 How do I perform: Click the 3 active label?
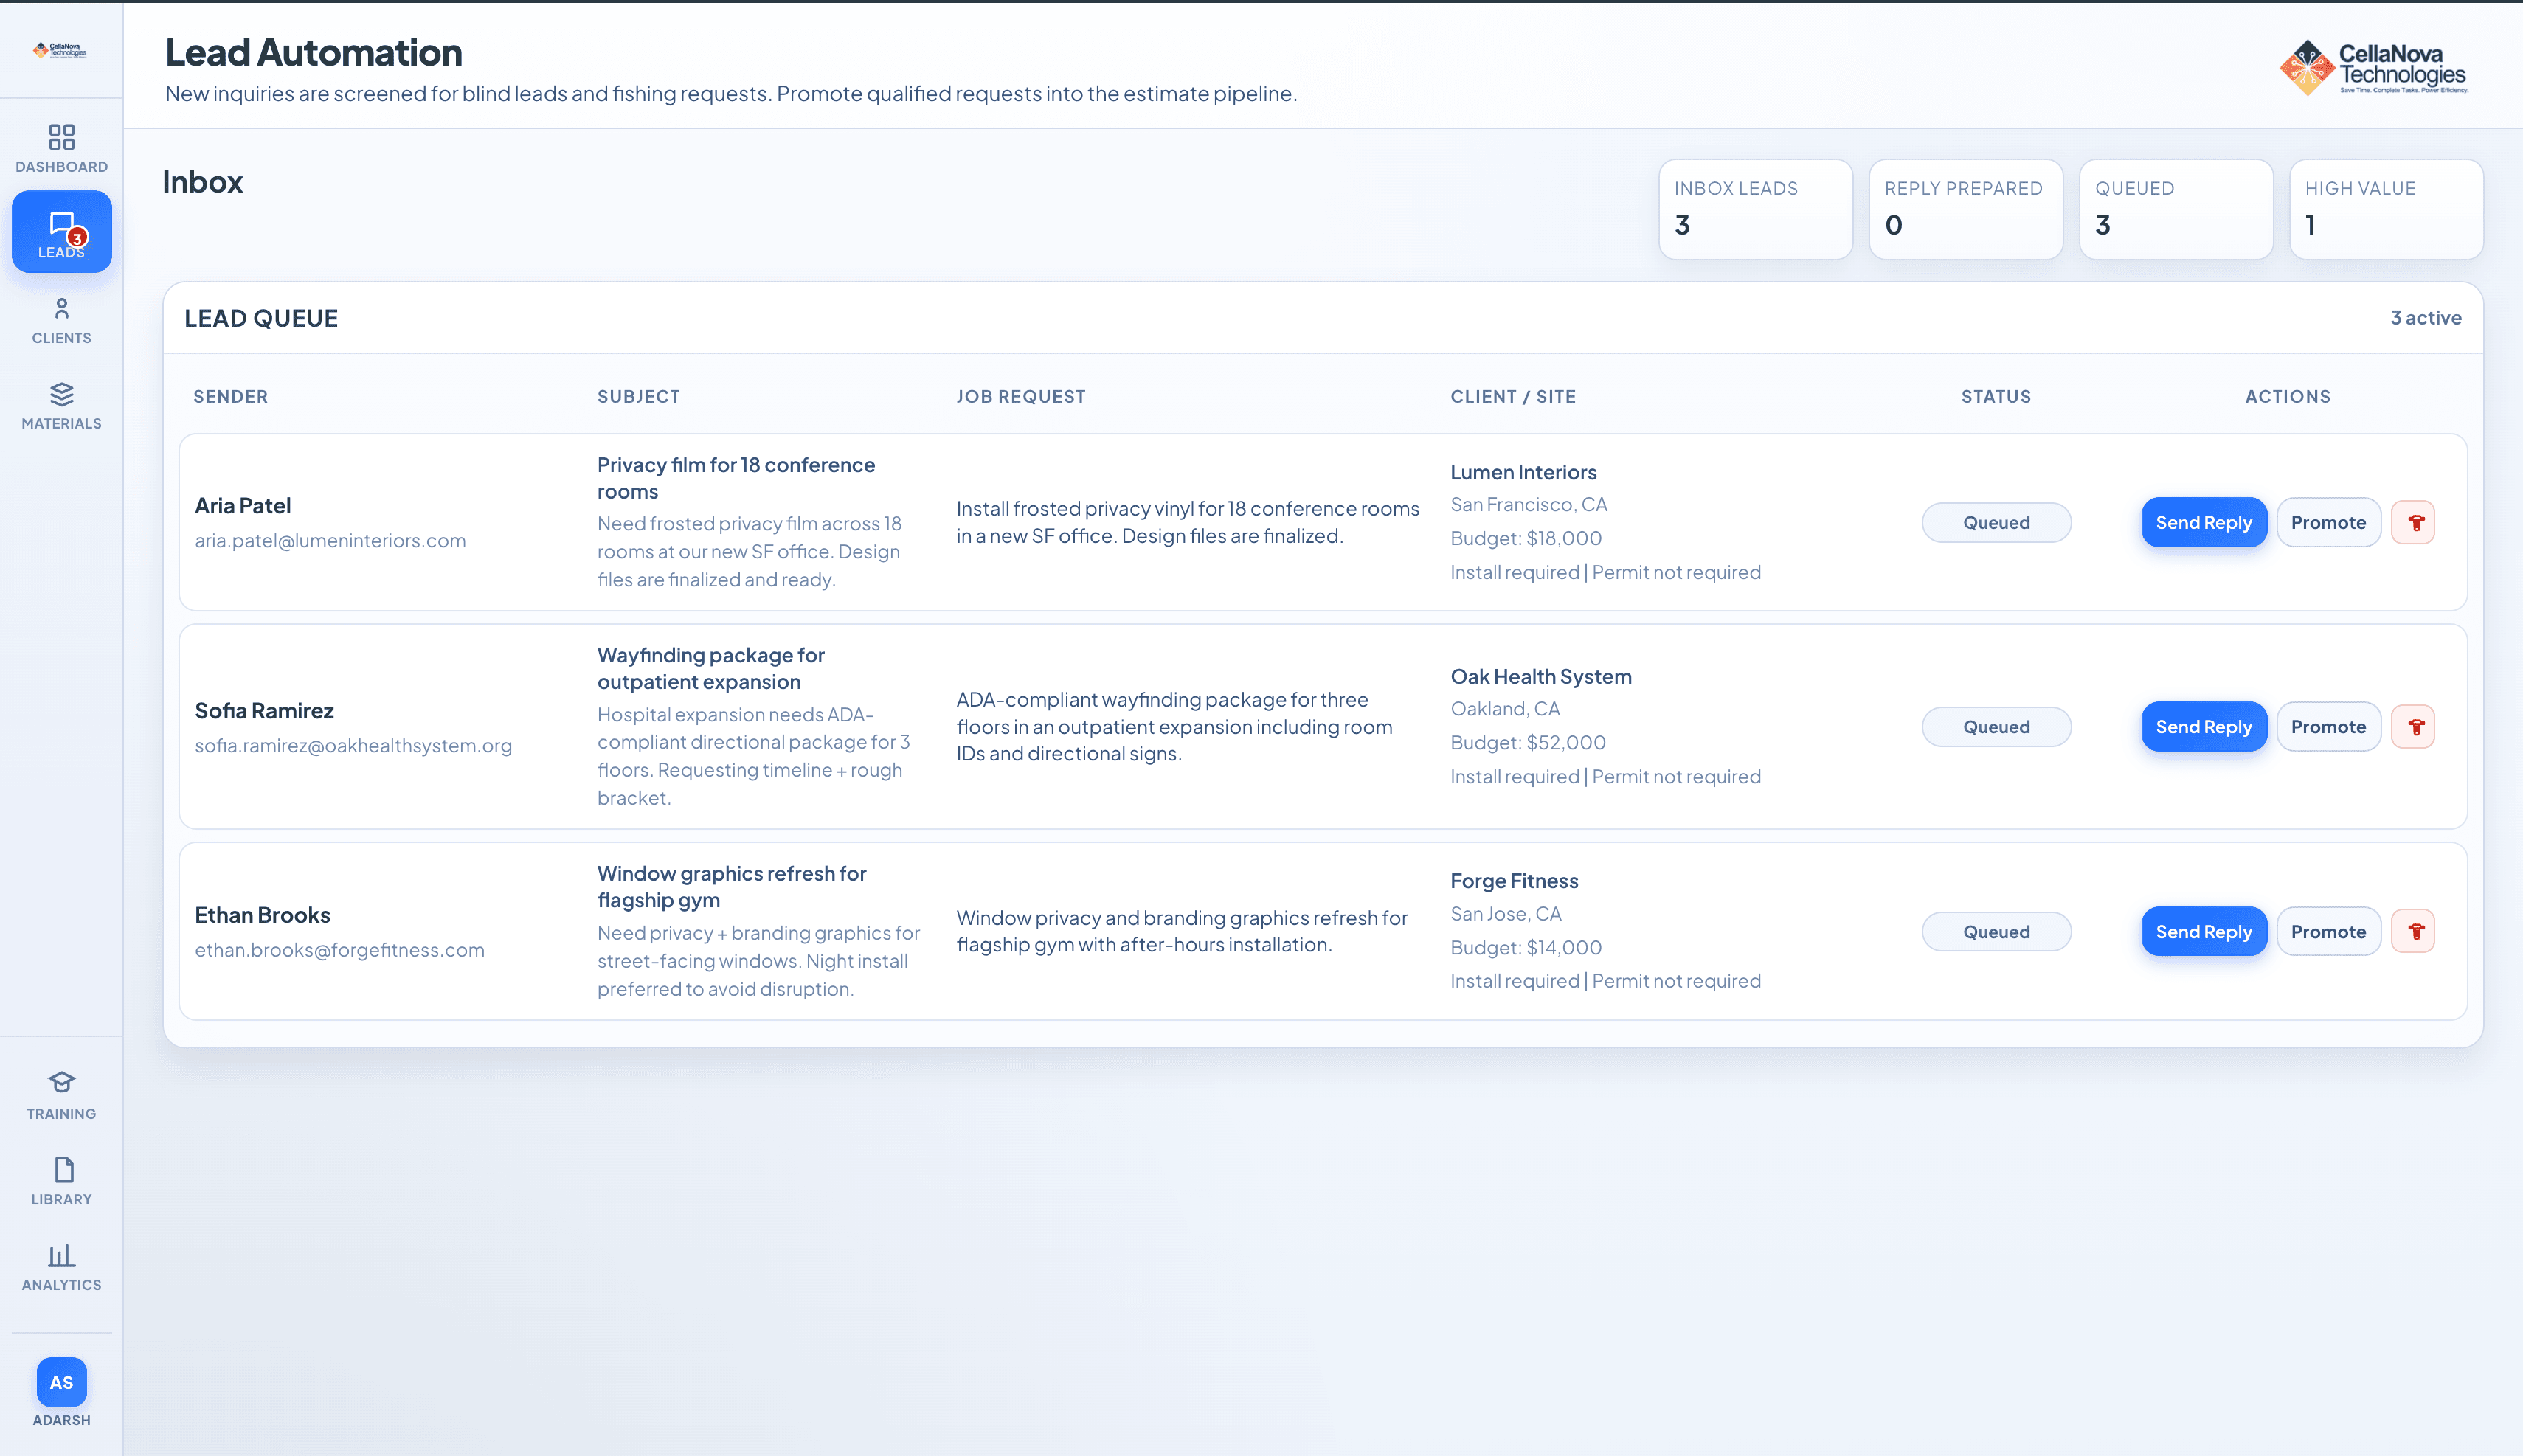pyautogui.click(x=2425, y=317)
